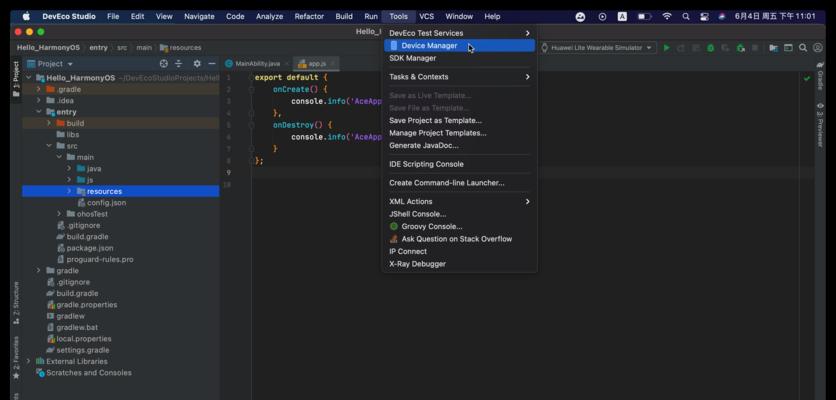
Task: Open the device selector Huawei Lite Wearable Simulator
Action: point(597,48)
